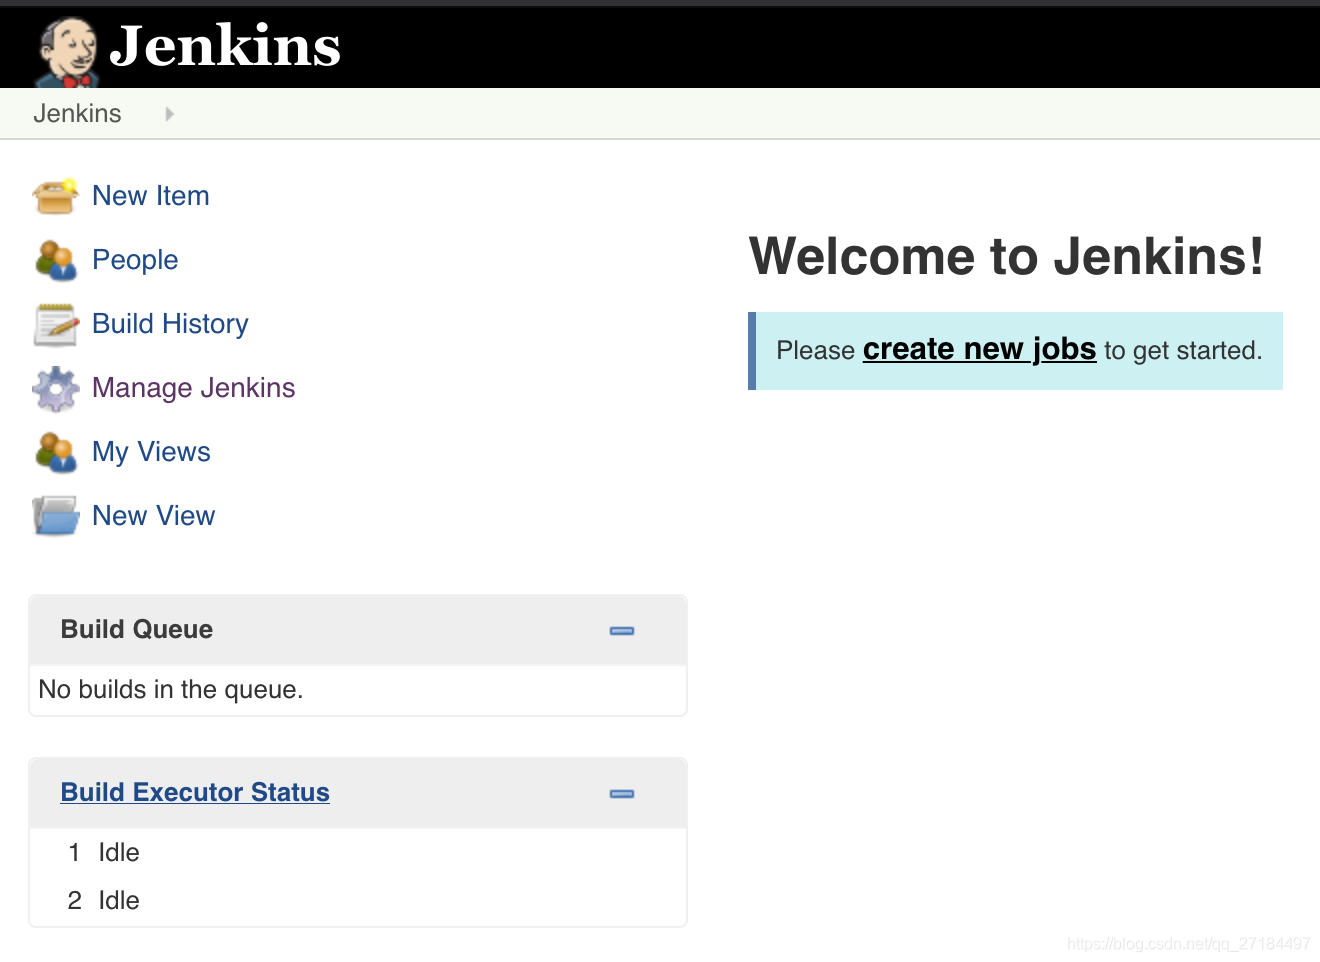The height and width of the screenshot is (962, 1320).
Task: Click the Jenkins title in the header
Action: coord(225,46)
